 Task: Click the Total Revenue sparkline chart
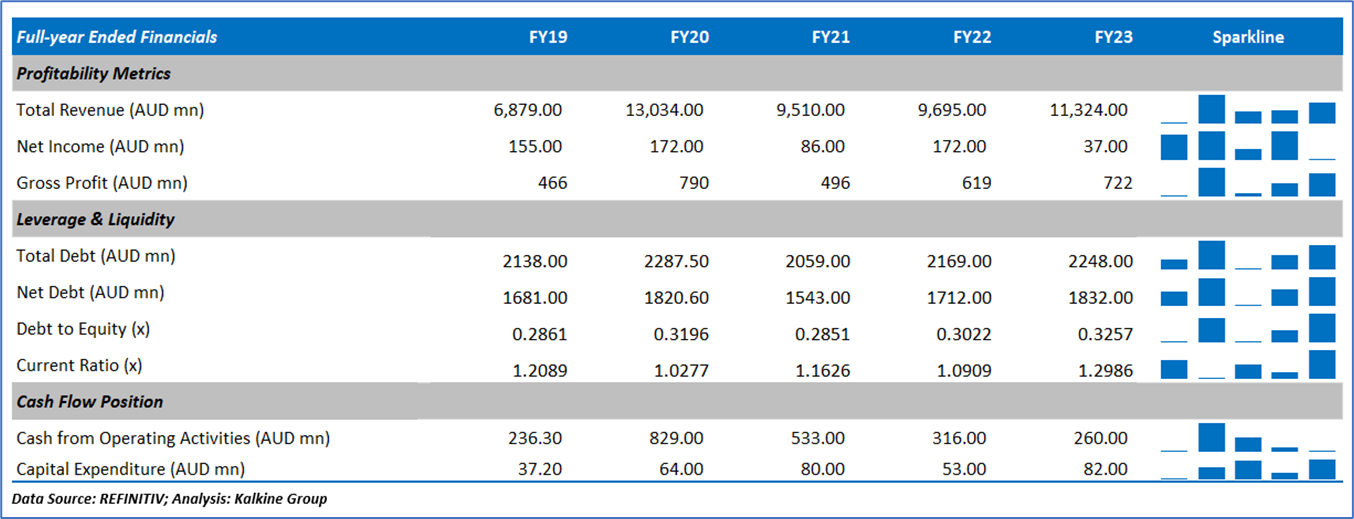[1248, 110]
